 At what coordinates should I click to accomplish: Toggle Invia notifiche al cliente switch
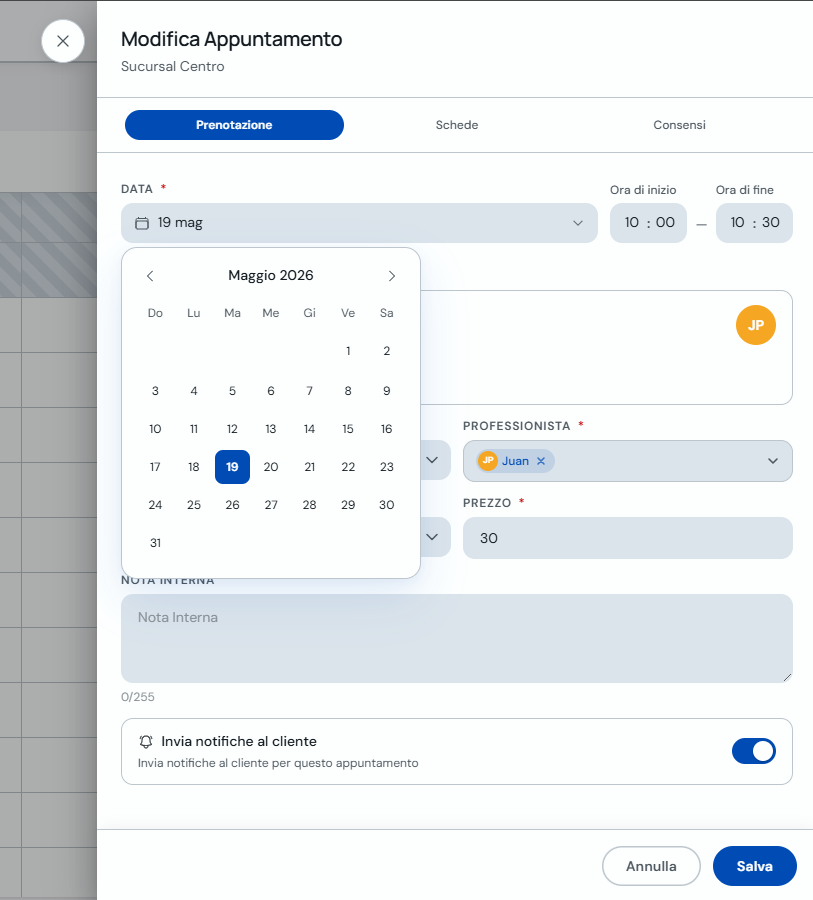[x=753, y=751]
